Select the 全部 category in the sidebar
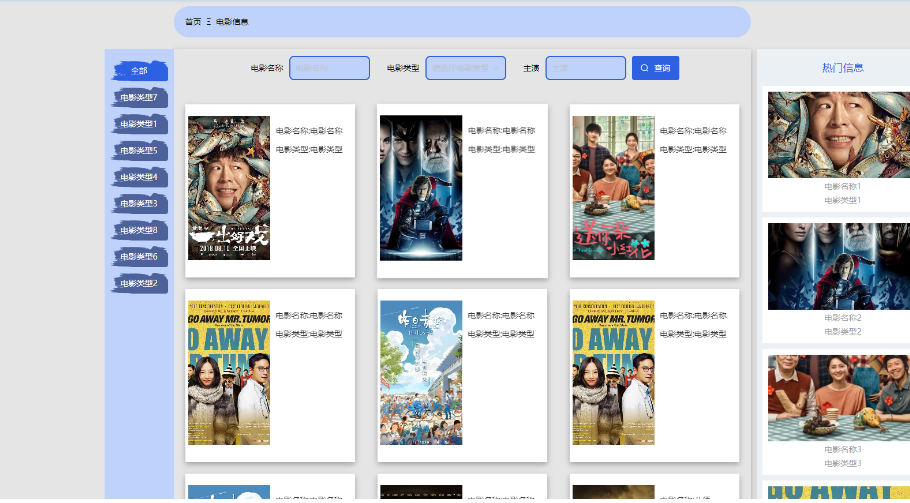The width and height of the screenshot is (910, 503). tap(139, 71)
